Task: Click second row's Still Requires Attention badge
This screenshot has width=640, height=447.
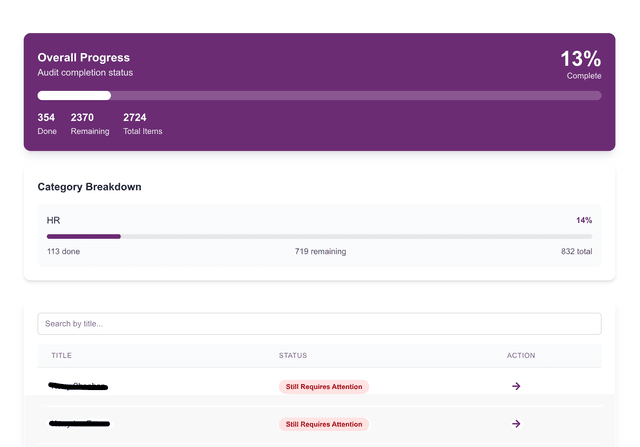Action: pyautogui.click(x=323, y=424)
